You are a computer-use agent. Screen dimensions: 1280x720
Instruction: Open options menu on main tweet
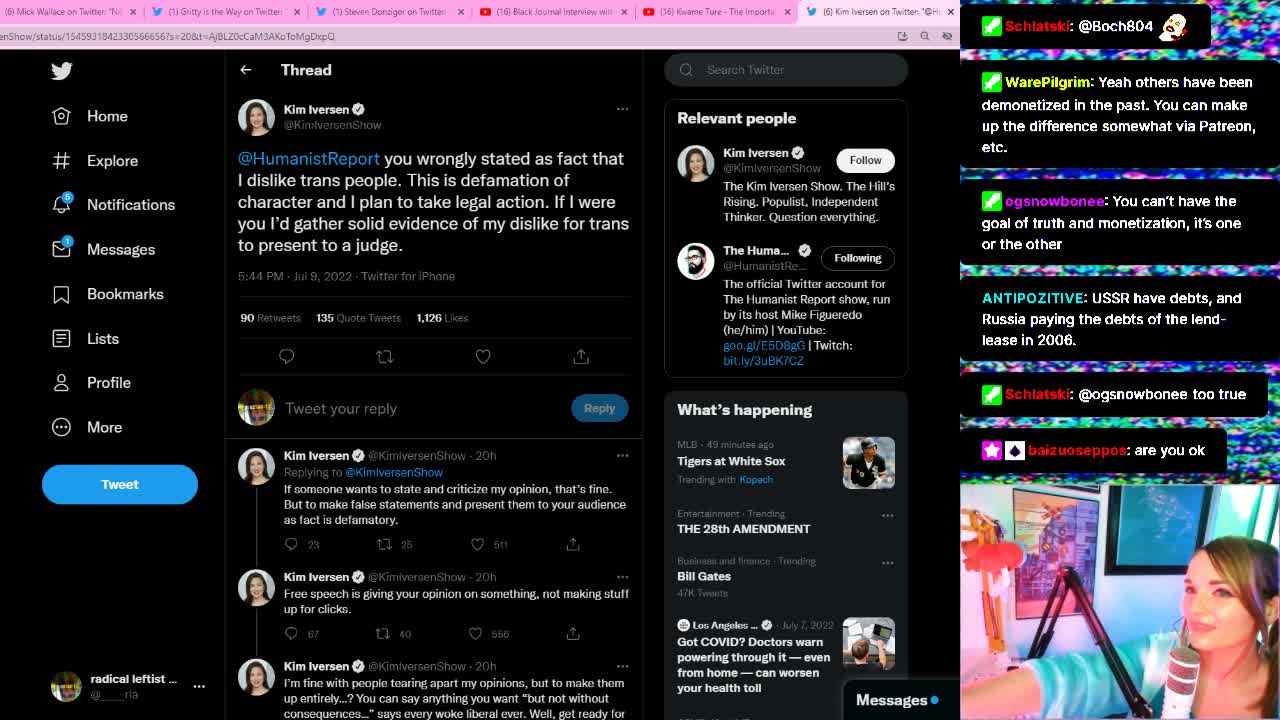[x=622, y=109]
